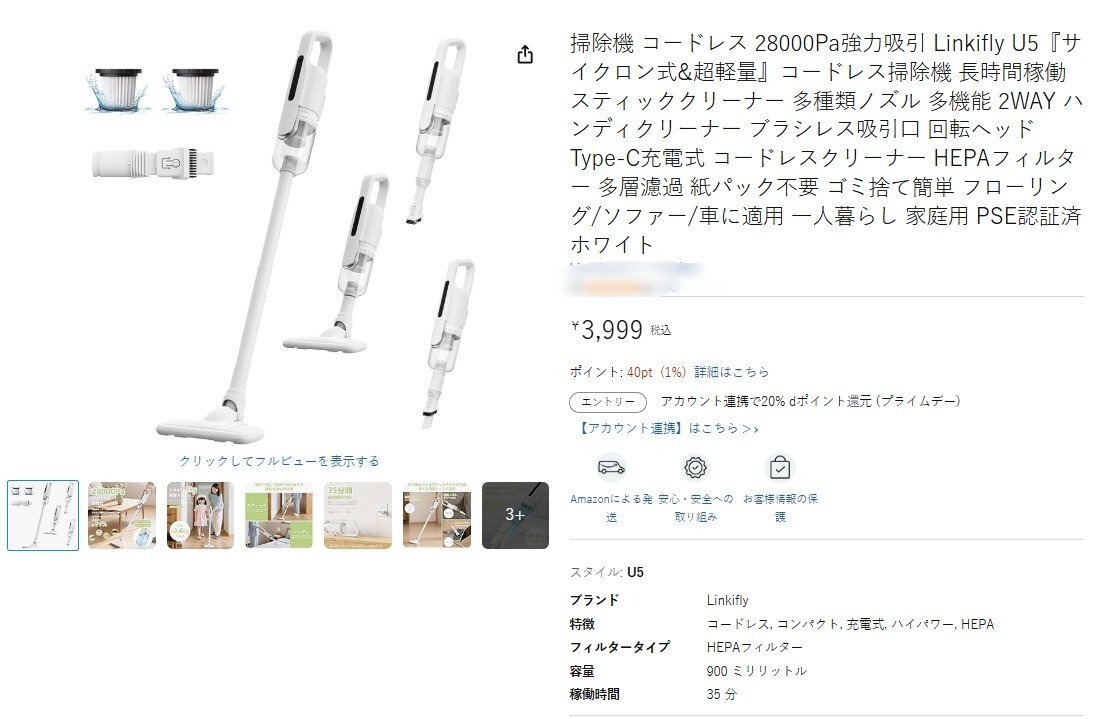
Task: Click the エントリー button
Action: (608, 402)
